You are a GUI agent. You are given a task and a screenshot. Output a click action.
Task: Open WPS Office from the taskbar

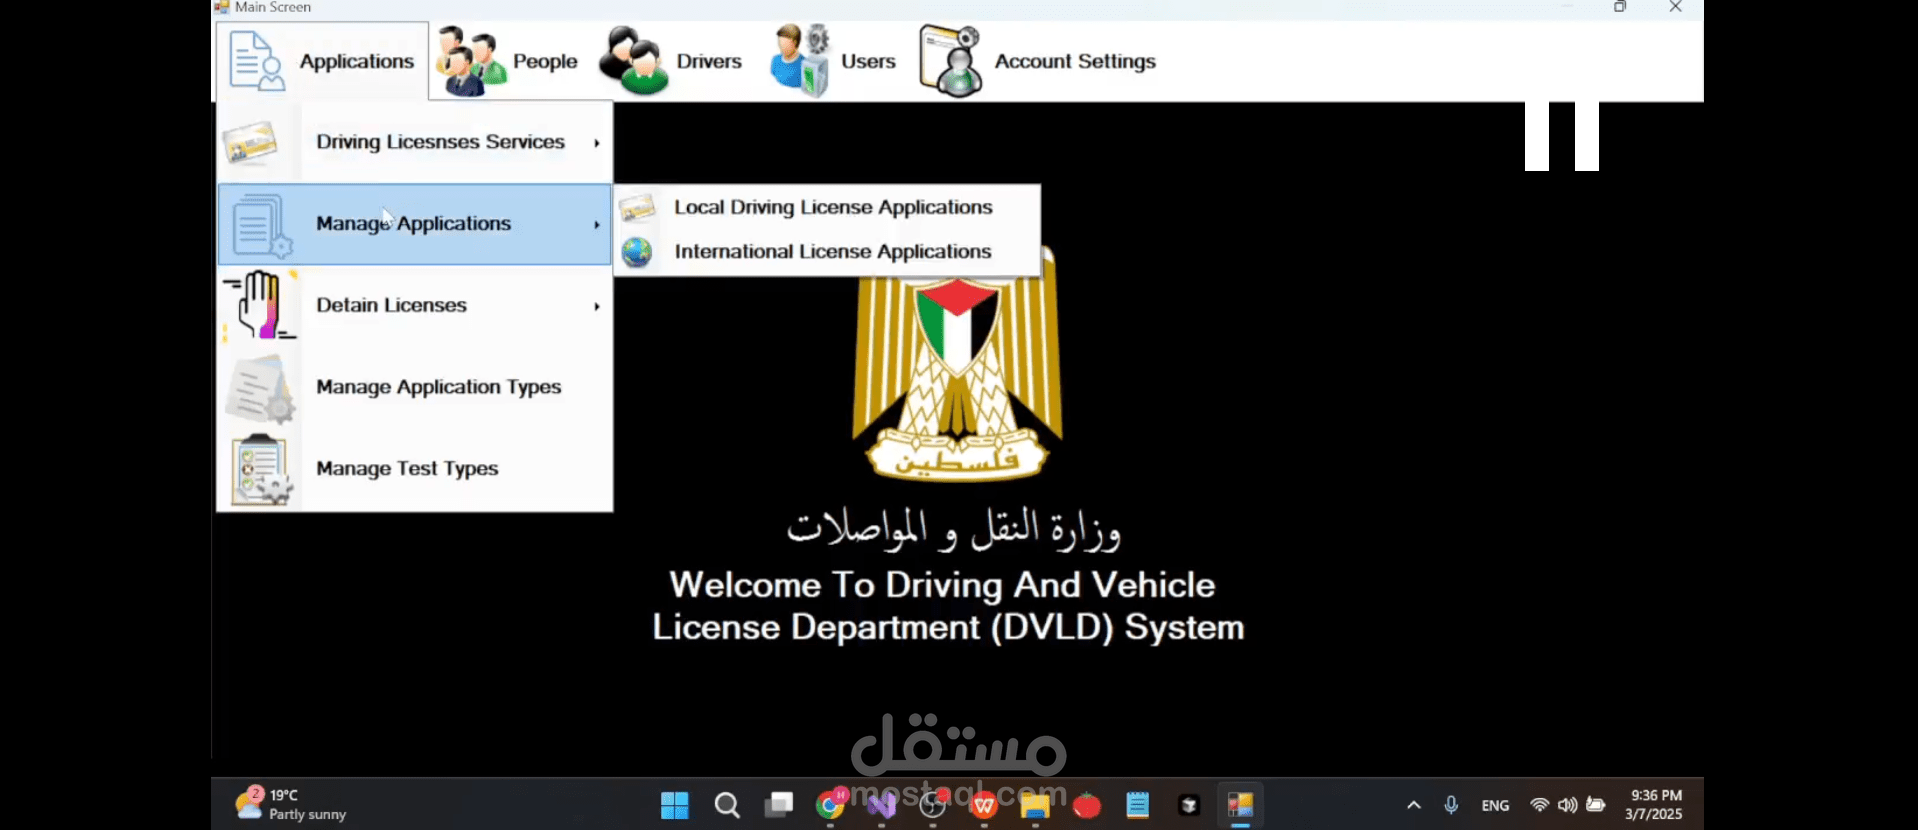(984, 805)
